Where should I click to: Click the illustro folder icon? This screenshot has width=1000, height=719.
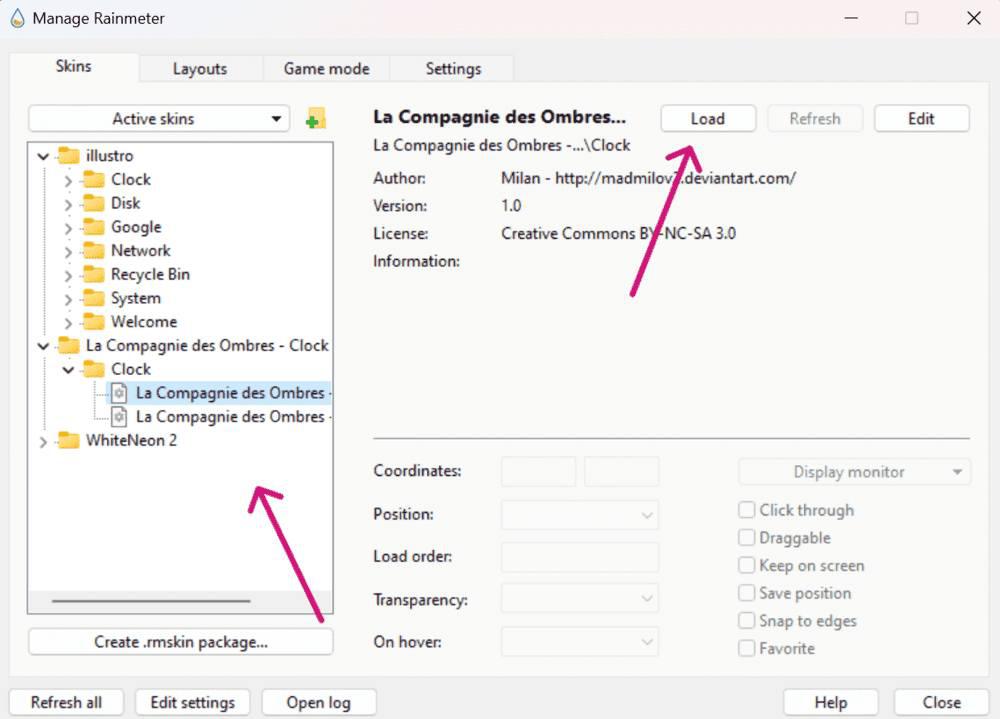coord(69,155)
